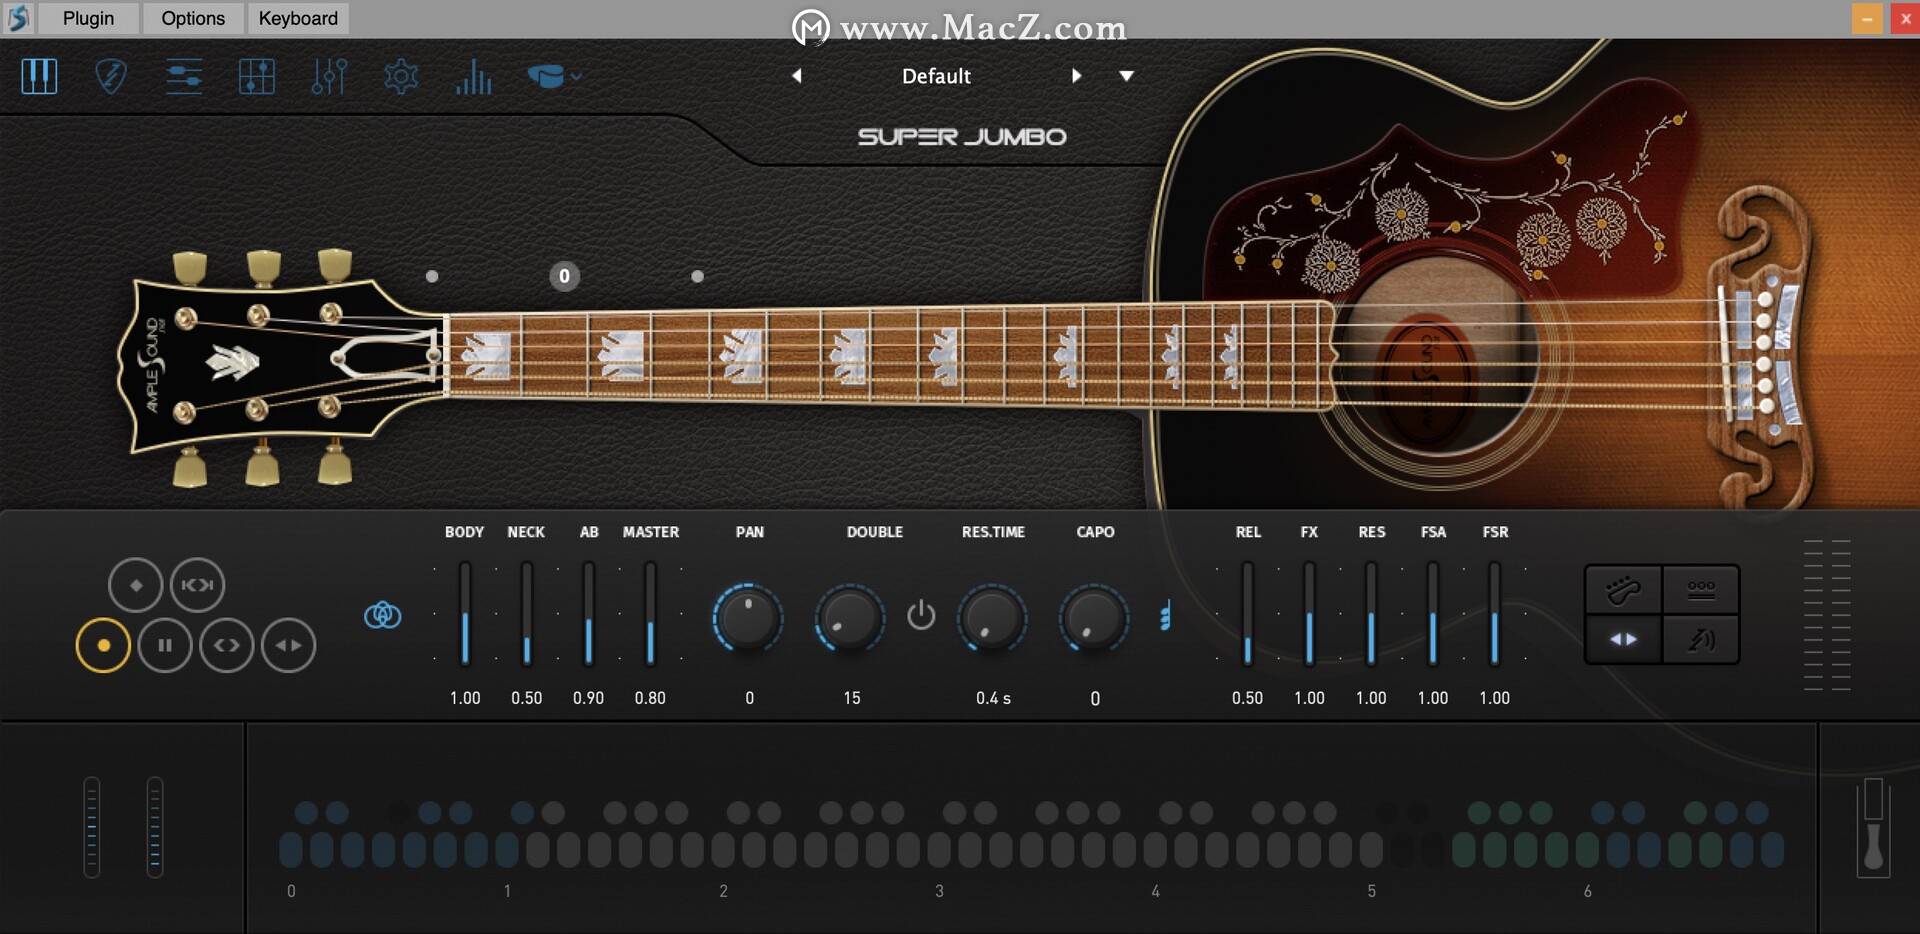Click the Default preset name

[x=936, y=76]
